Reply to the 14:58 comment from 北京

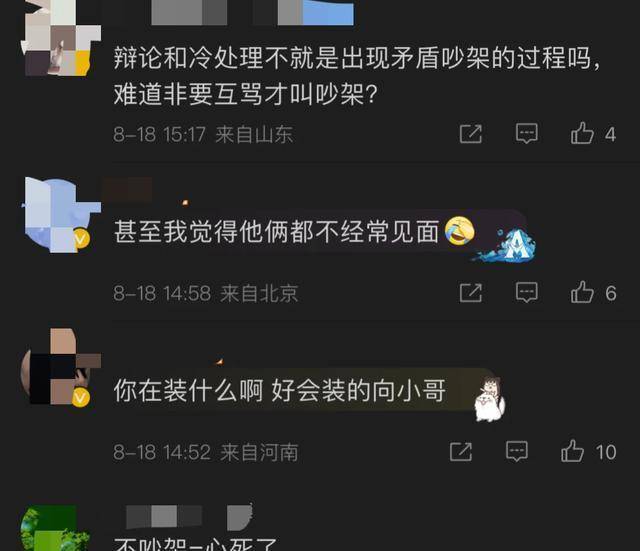click(527, 292)
